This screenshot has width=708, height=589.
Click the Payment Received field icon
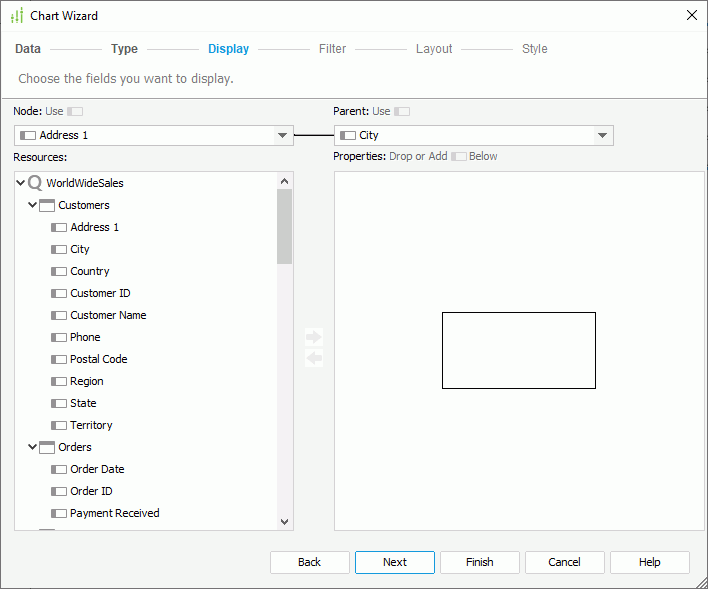coord(59,513)
